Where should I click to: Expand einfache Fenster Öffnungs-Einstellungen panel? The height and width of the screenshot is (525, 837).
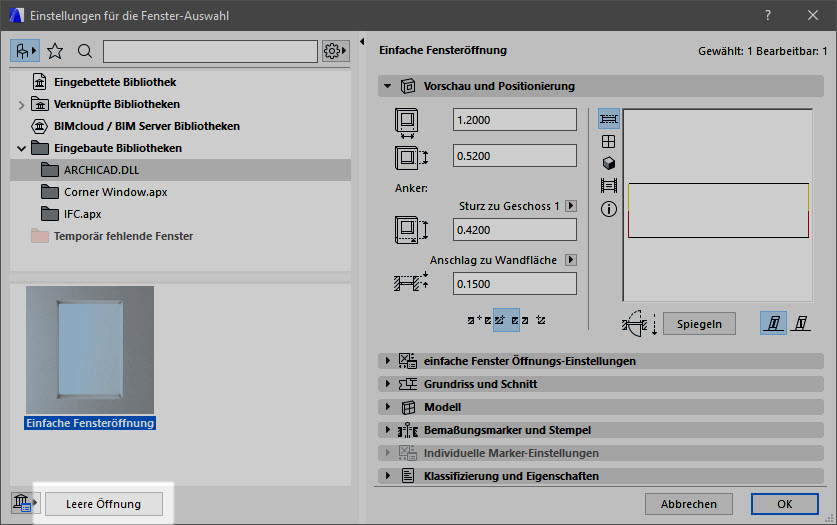click(x=388, y=361)
